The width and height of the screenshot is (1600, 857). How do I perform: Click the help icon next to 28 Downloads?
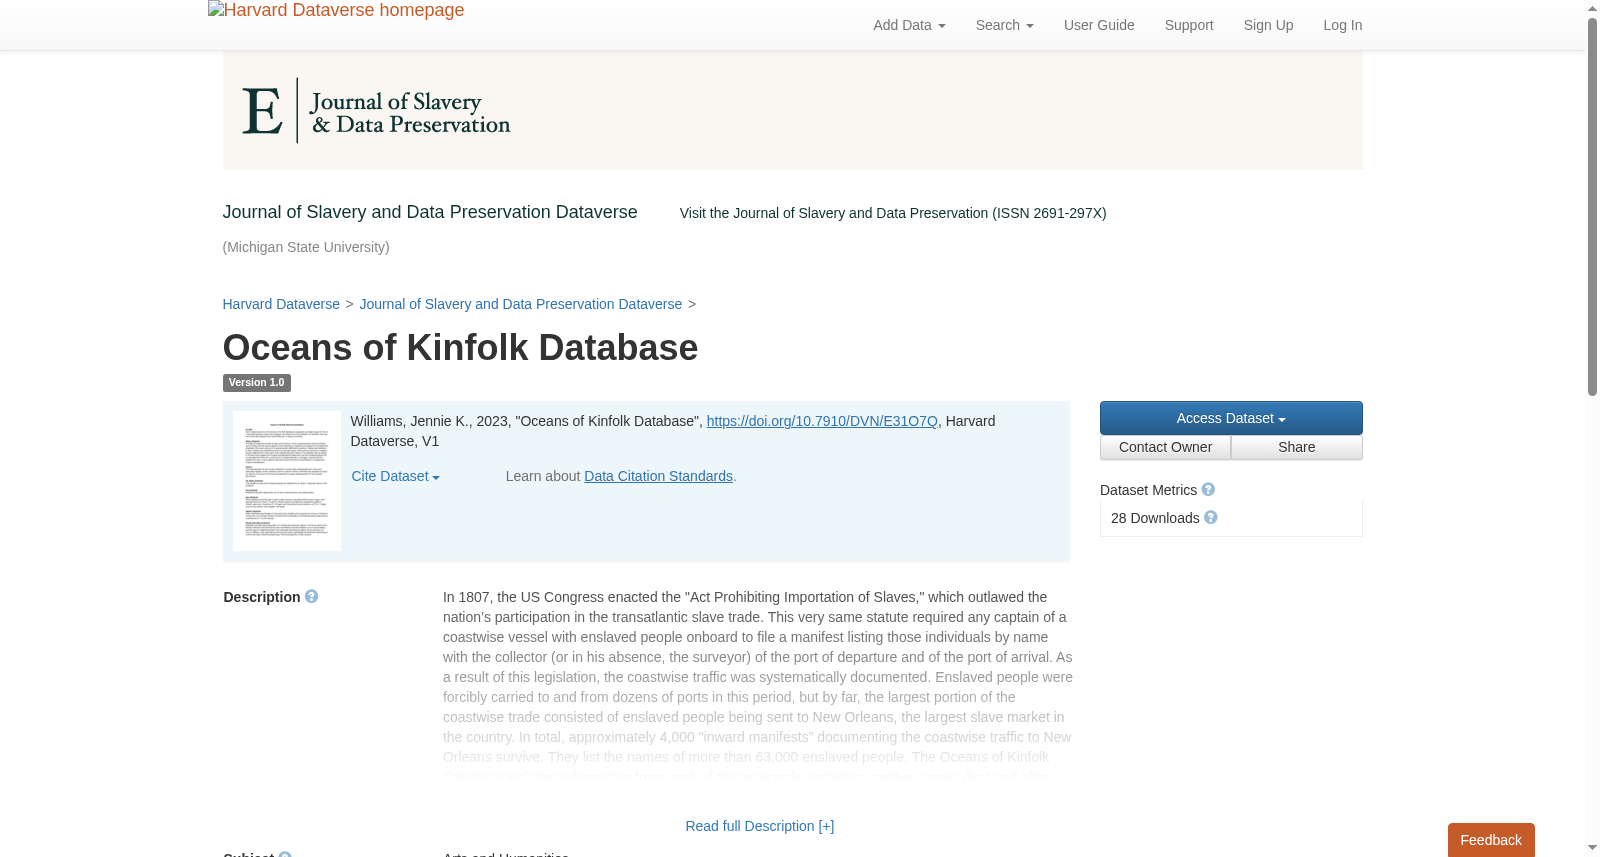1211,518
